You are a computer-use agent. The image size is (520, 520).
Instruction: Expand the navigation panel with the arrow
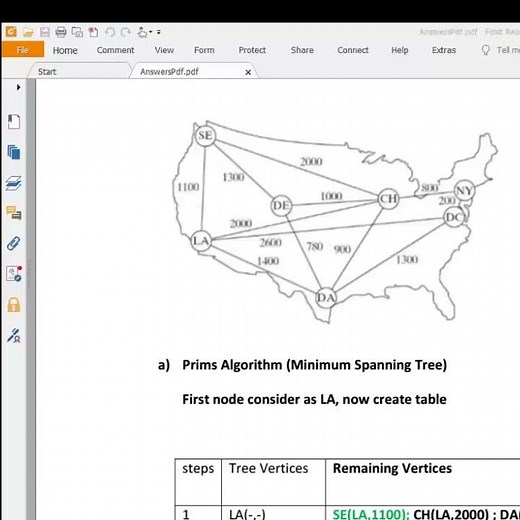coord(18,87)
